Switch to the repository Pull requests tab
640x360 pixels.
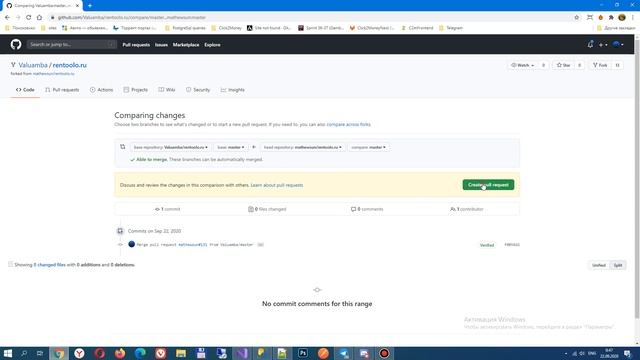coord(62,90)
